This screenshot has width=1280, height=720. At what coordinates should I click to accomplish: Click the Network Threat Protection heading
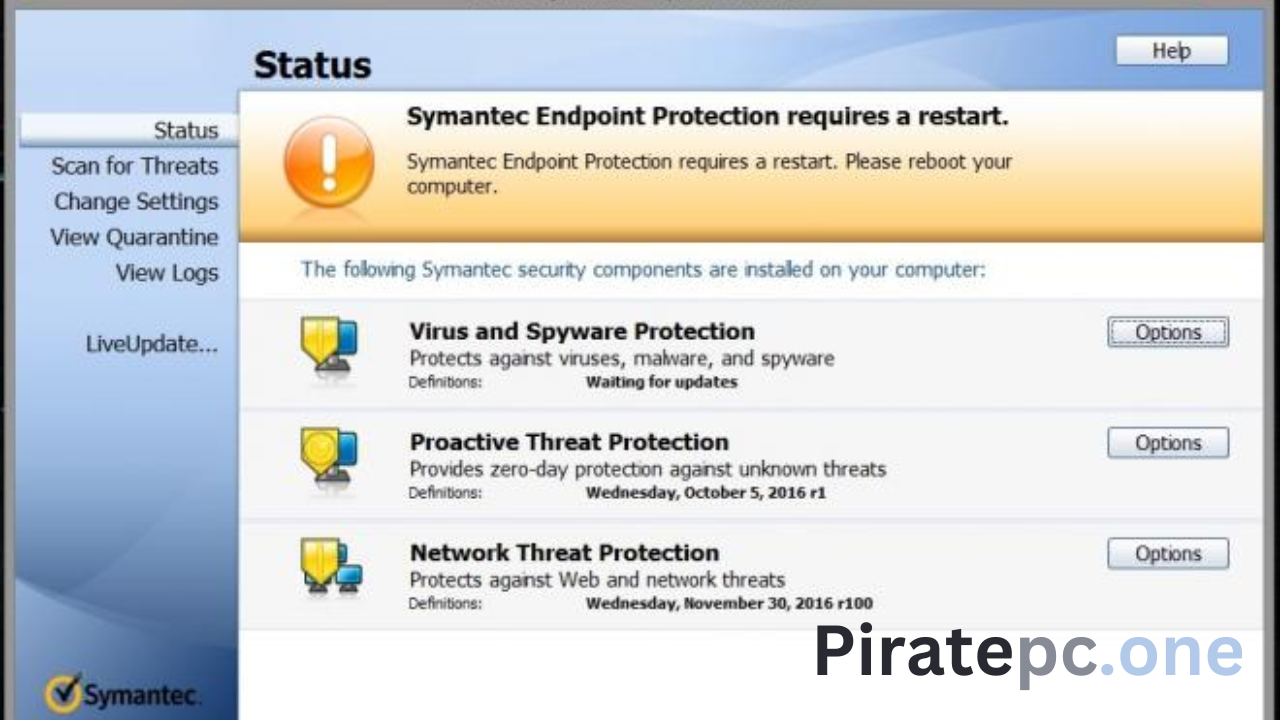coord(564,553)
